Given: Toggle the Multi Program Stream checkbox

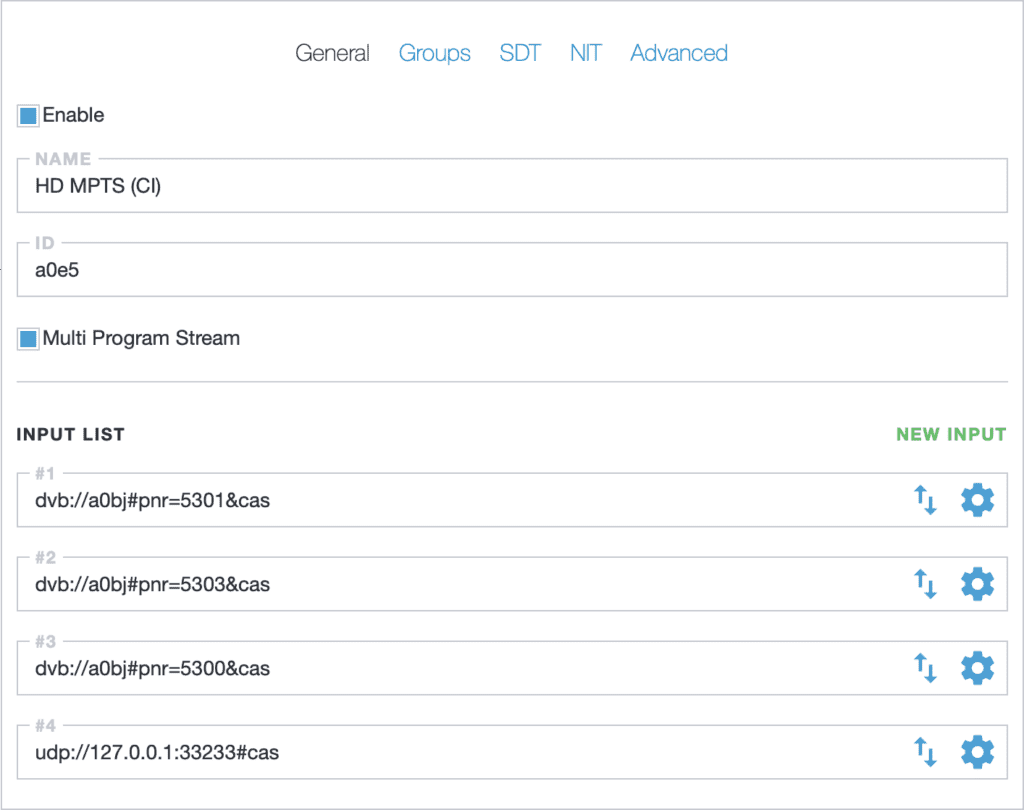Looking at the screenshot, I should [27, 338].
